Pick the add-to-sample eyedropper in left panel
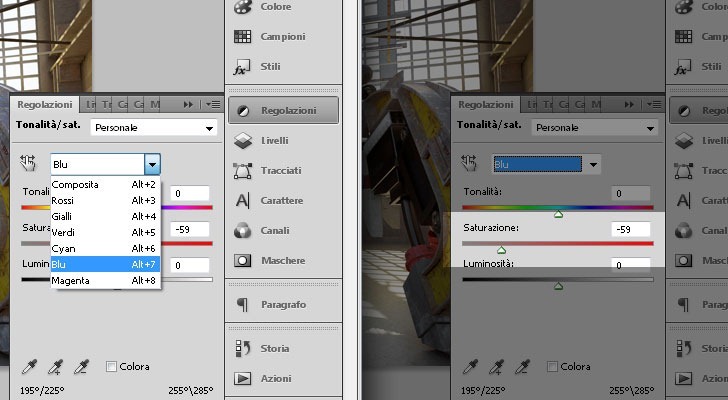Viewport: 728px width, 400px height. coord(55,367)
